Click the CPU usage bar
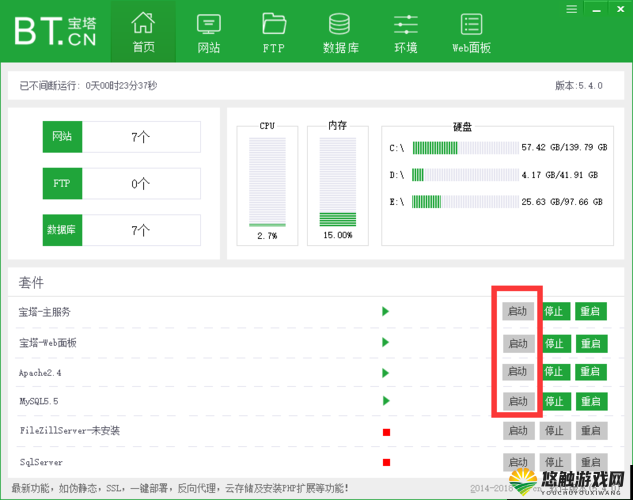The width and height of the screenshot is (633, 500). 267,182
